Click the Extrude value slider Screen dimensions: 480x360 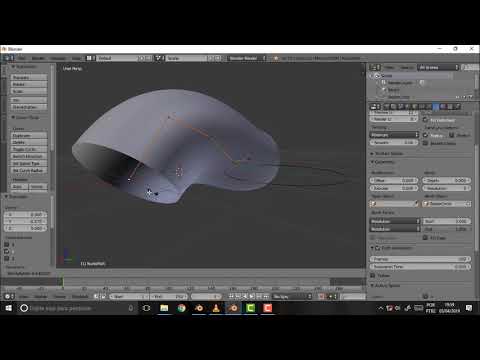[x=394, y=188]
